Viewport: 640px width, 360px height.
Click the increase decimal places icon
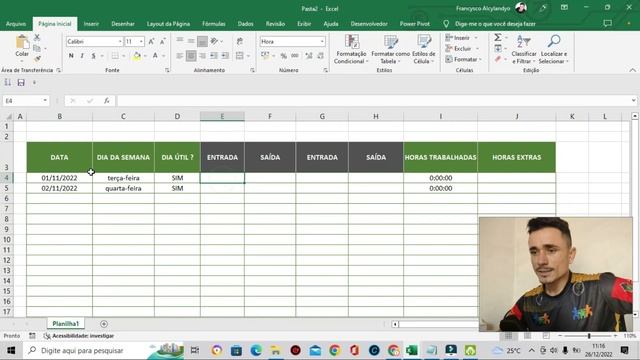(x=309, y=56)
